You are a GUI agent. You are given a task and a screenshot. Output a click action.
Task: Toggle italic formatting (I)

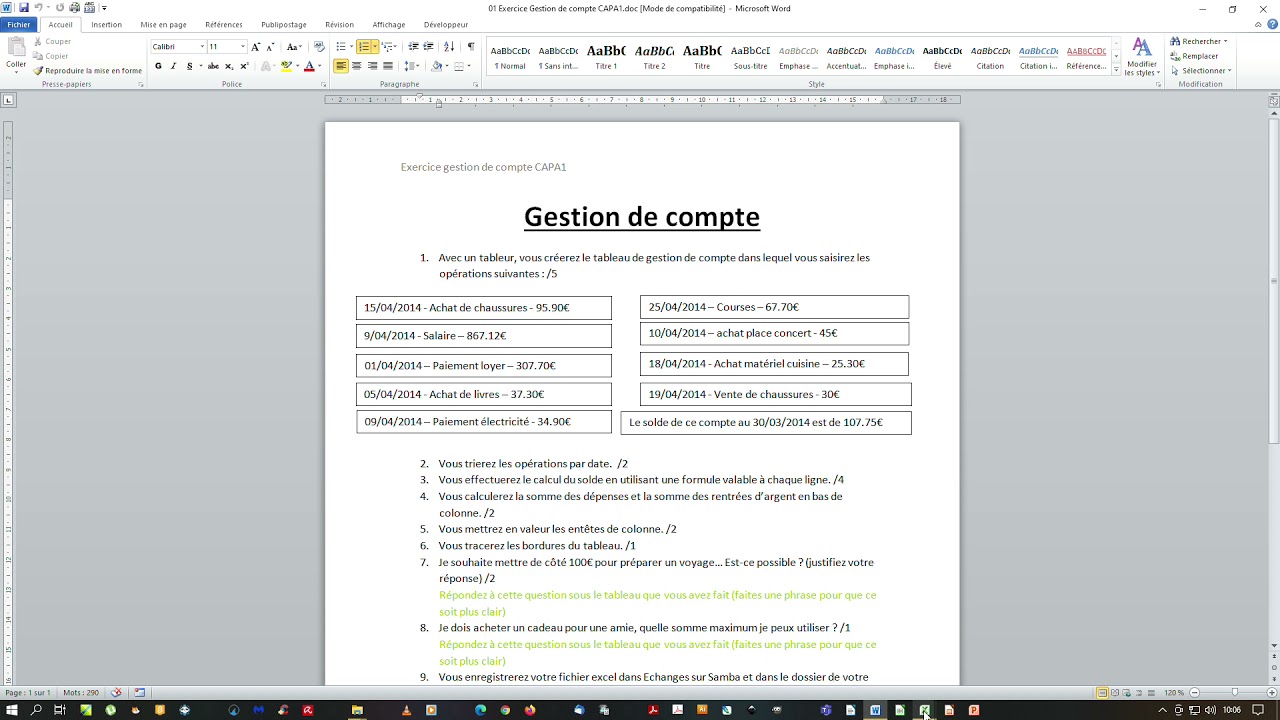173,66
